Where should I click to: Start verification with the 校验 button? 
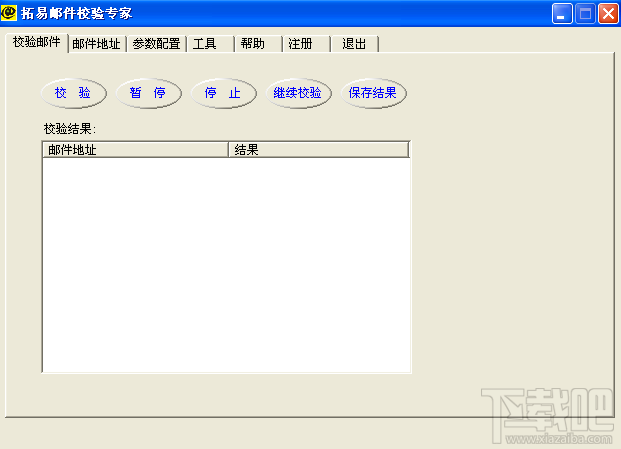(x=74, y=93)
